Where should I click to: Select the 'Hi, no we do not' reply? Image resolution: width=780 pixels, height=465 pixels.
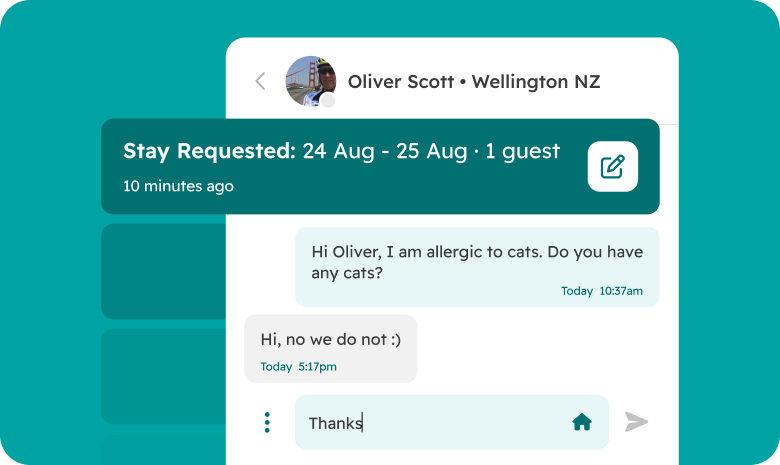click(330, 340)
